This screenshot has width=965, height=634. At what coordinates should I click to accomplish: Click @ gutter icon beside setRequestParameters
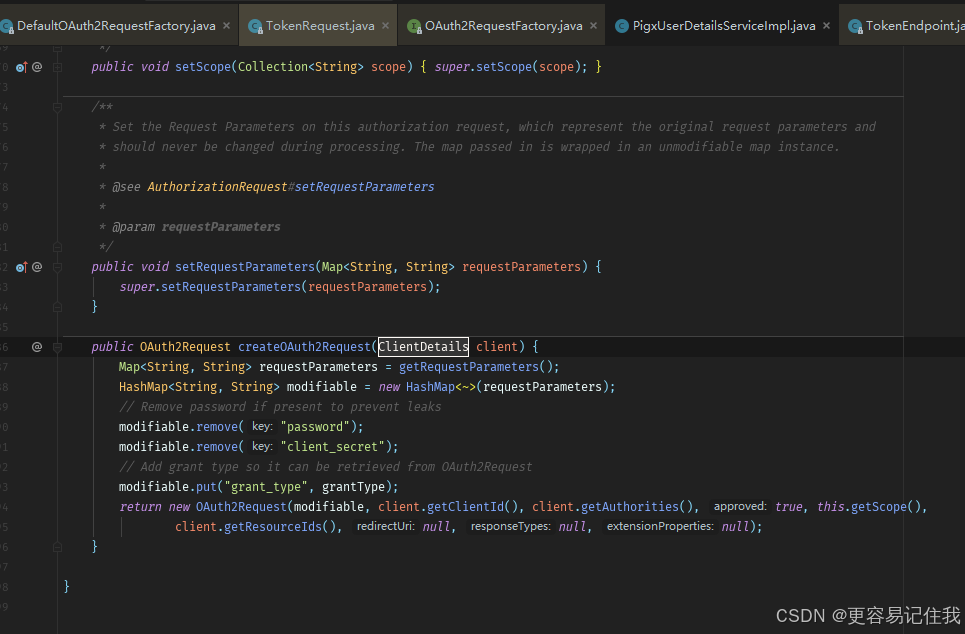coord(37,267)
